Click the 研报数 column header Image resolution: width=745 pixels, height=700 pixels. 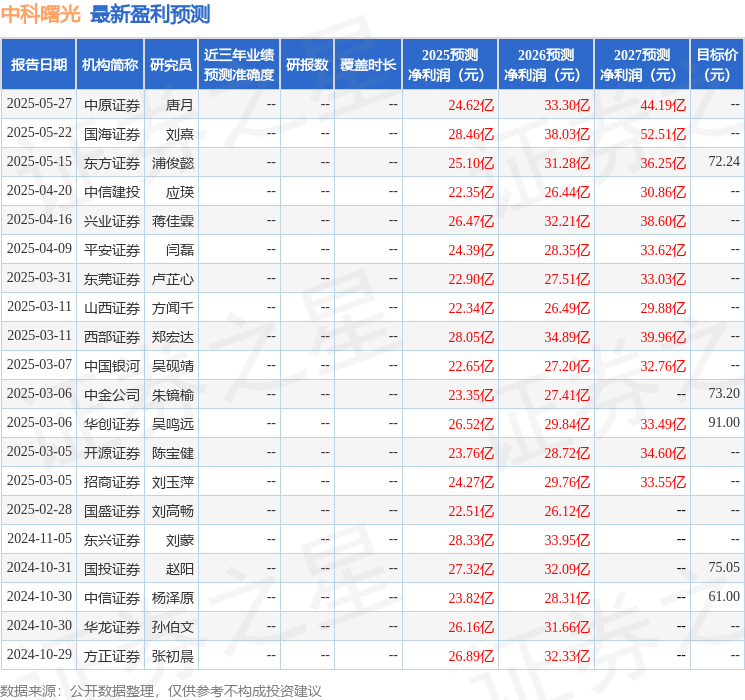click(307, 65)
